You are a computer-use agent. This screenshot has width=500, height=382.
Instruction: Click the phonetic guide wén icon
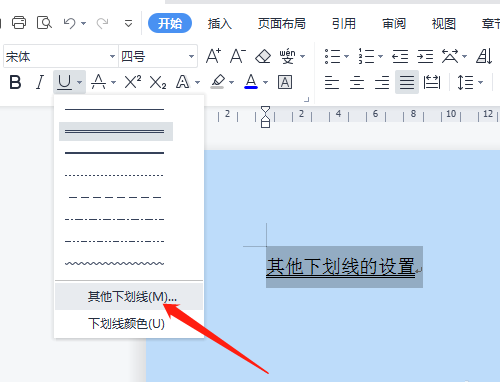(x=287, y=56)
